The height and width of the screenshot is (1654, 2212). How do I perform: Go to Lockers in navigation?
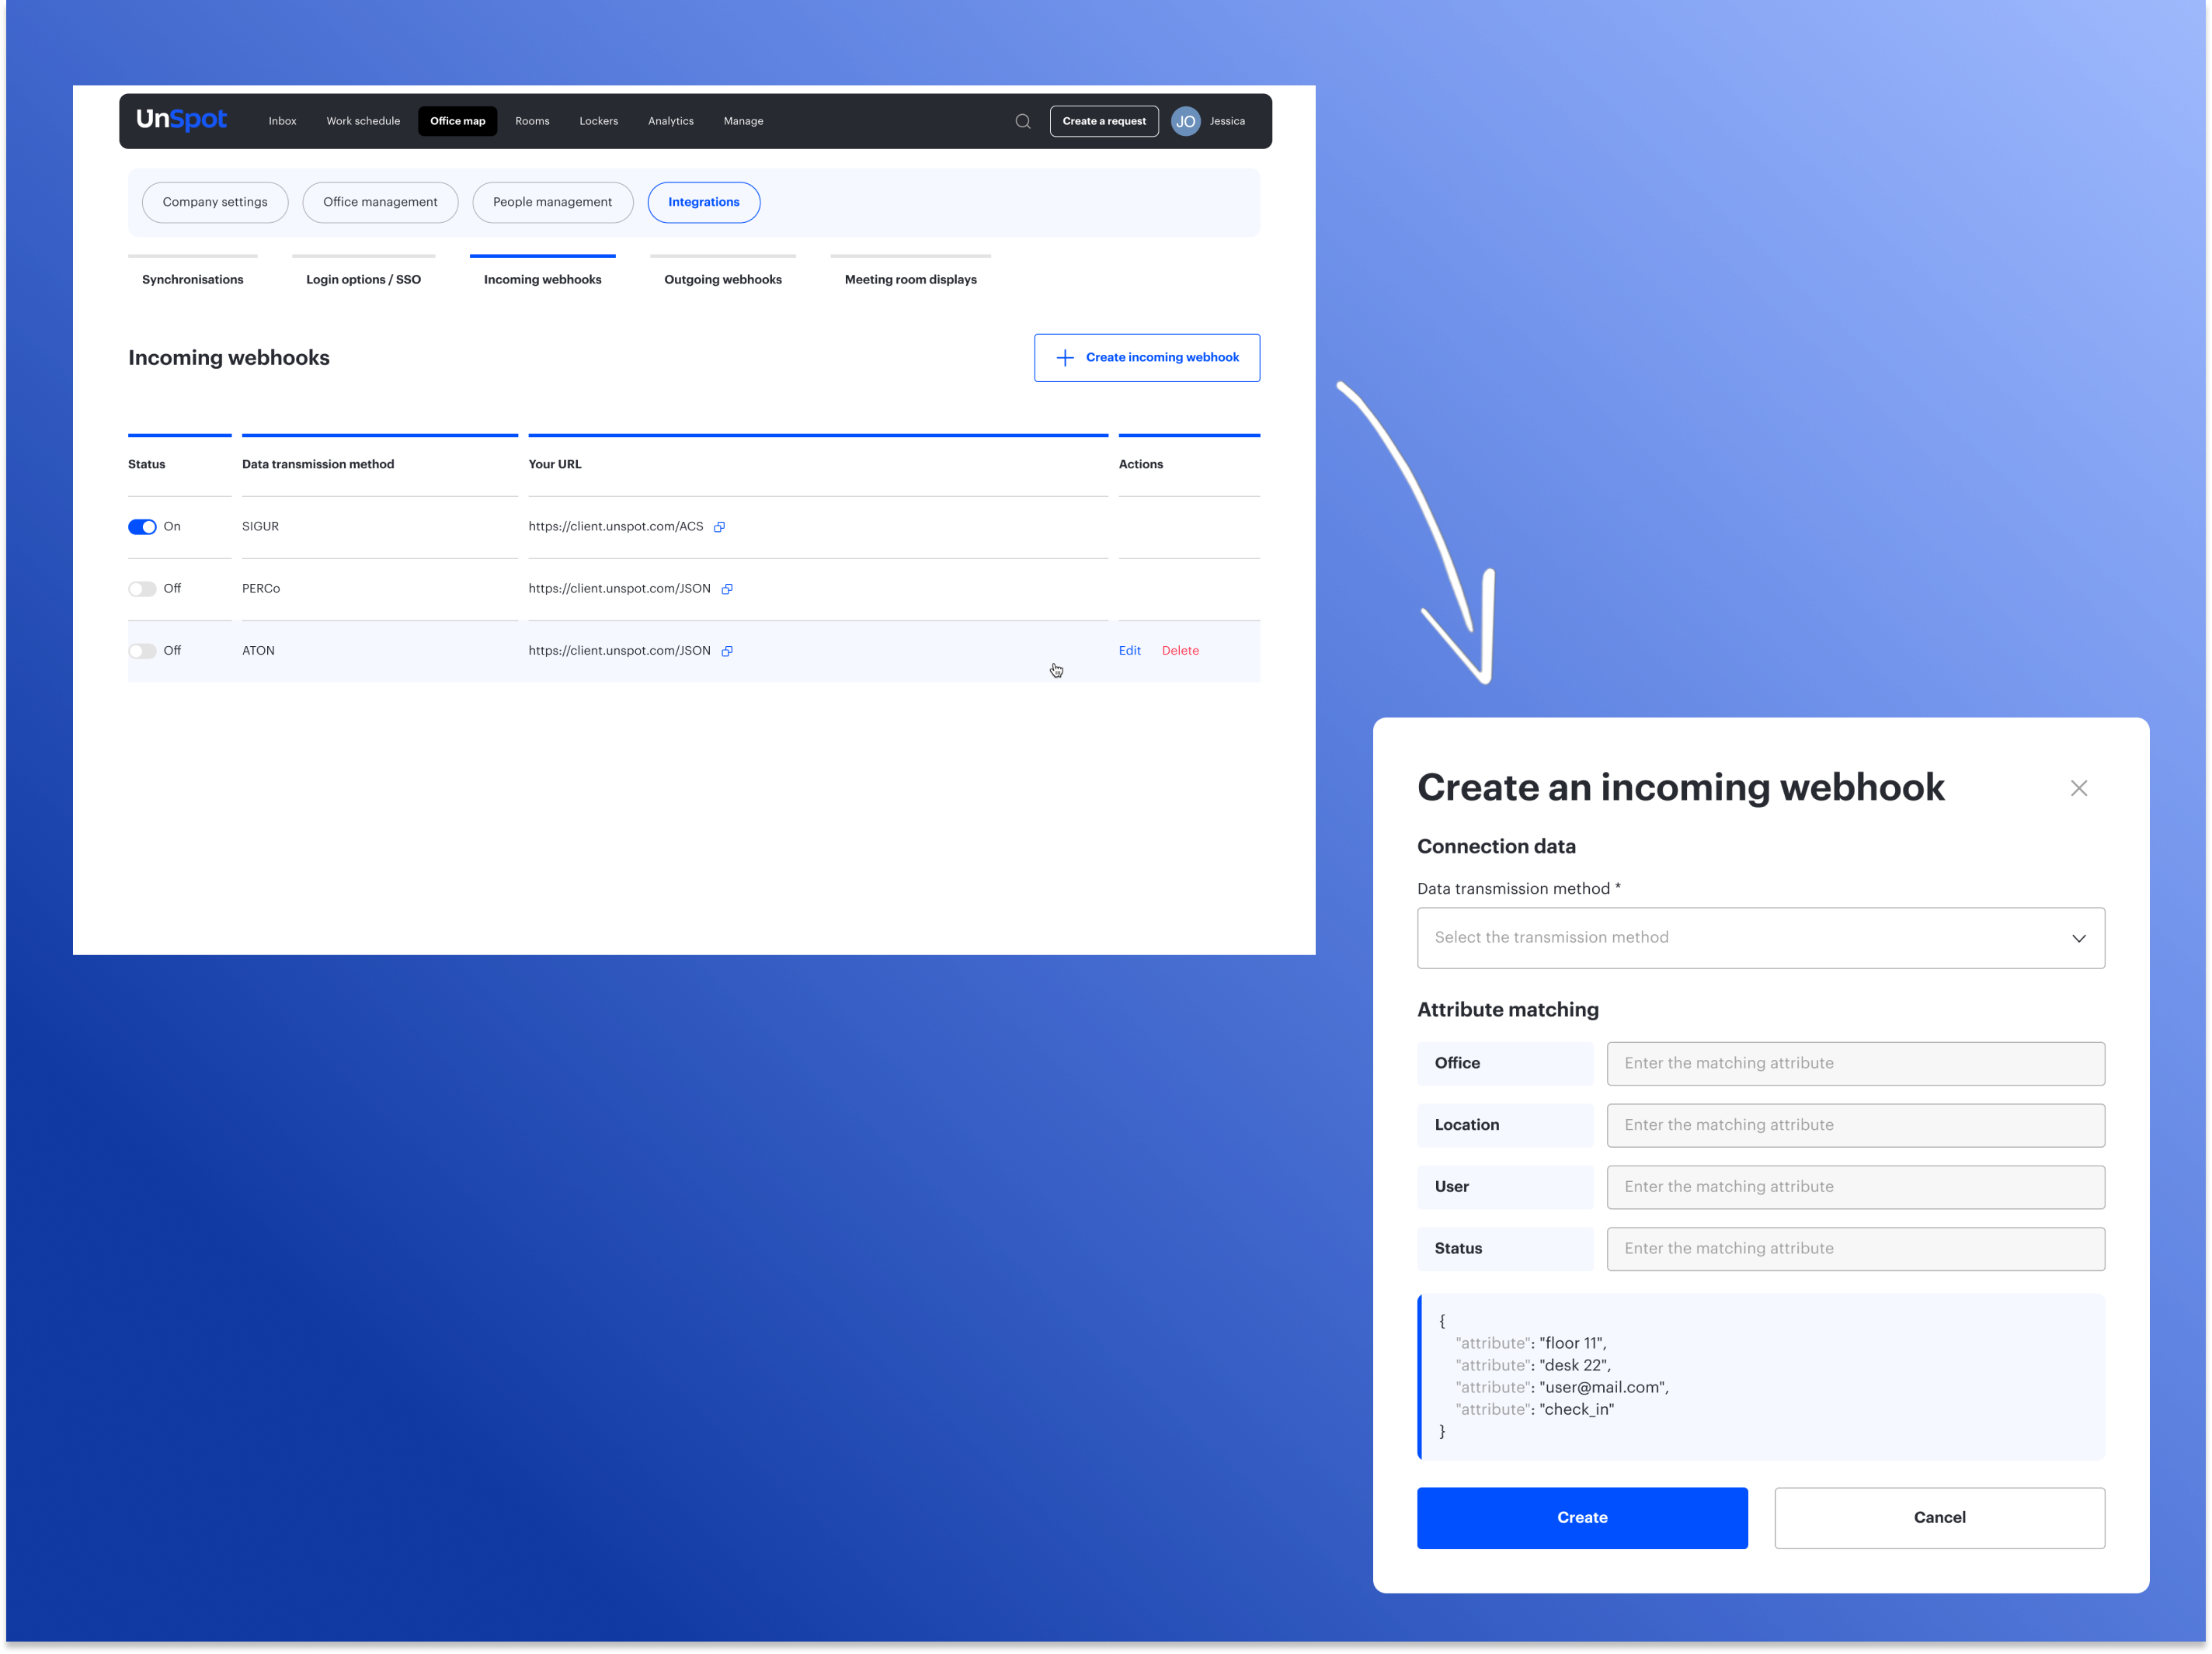598,121
